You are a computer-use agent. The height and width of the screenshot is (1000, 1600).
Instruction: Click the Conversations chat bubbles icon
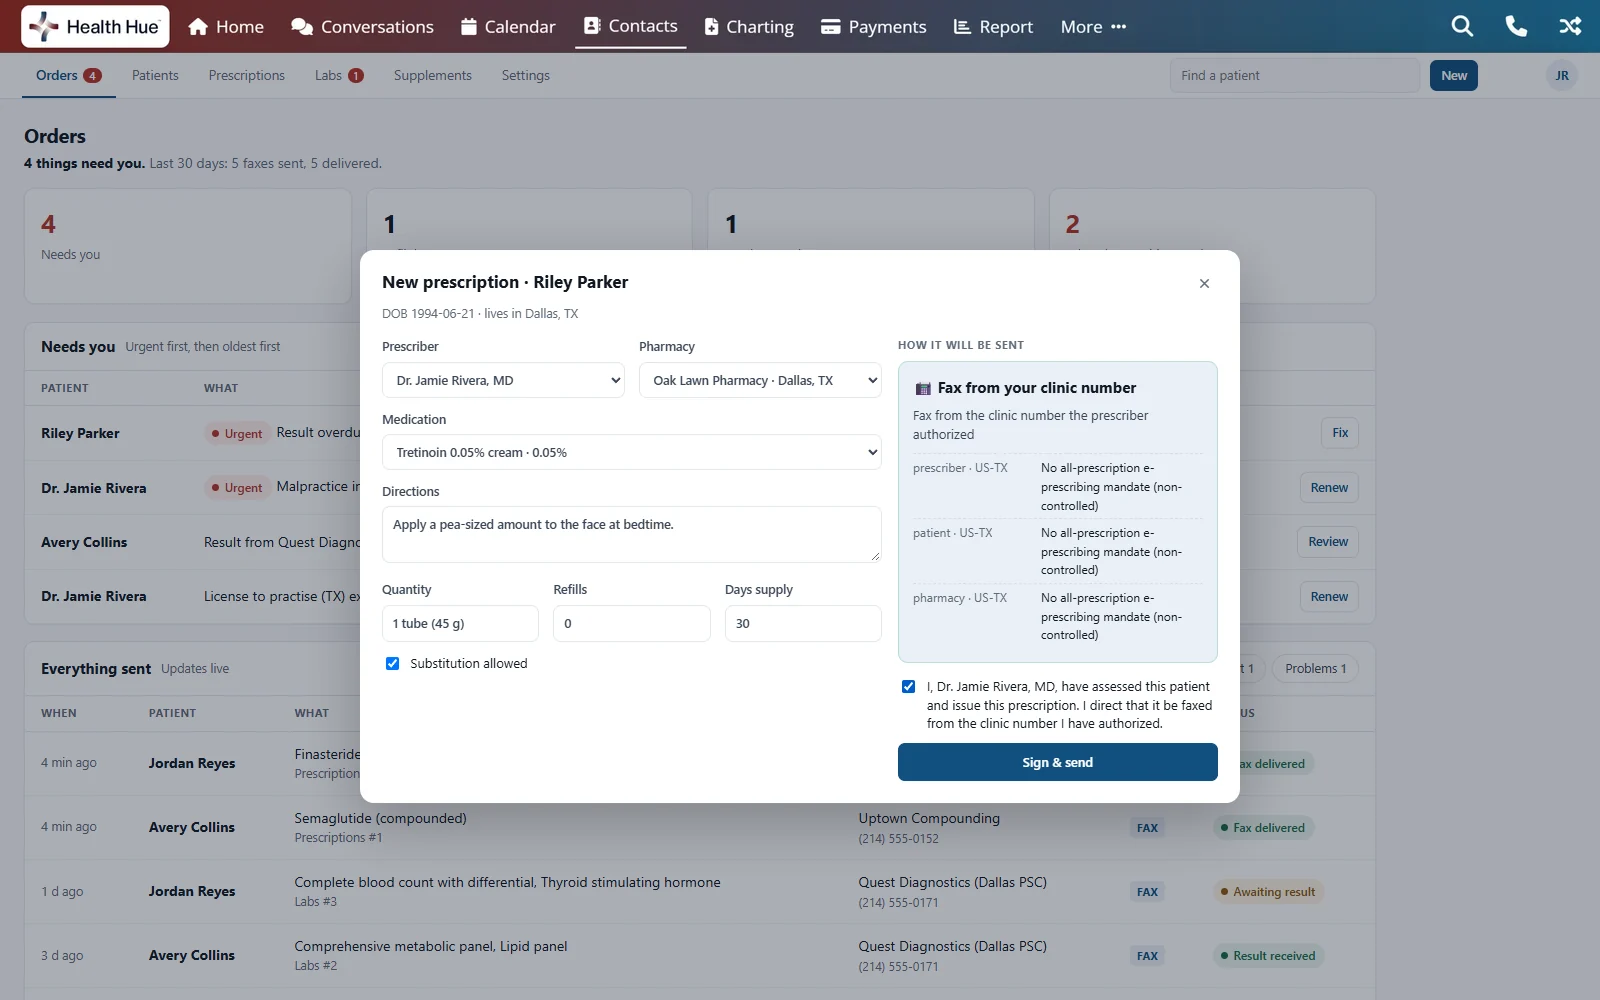(302, 27)
